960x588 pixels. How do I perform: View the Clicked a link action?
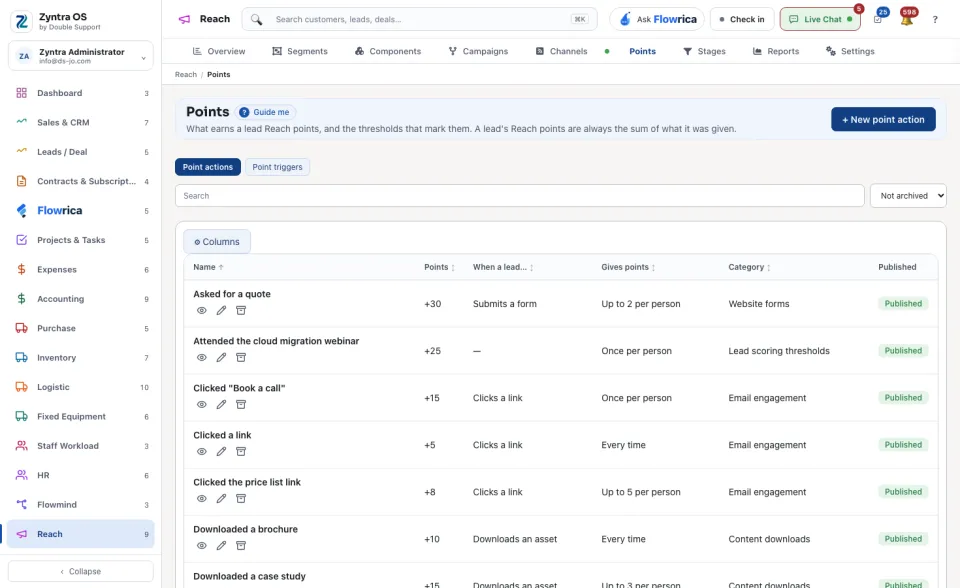(x=201, y=452)
